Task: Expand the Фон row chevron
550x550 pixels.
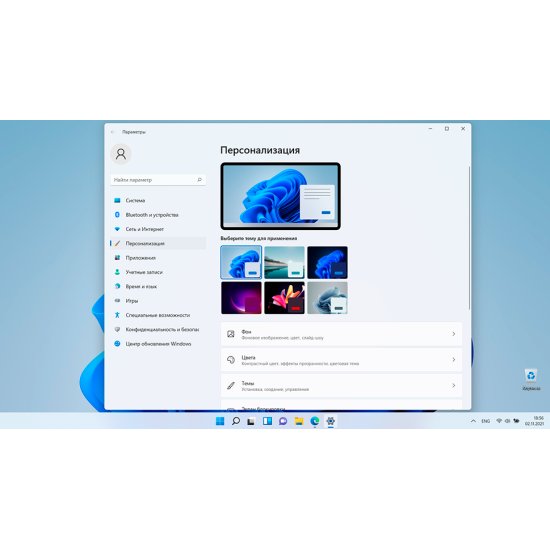Action: (x=454, y=334)
